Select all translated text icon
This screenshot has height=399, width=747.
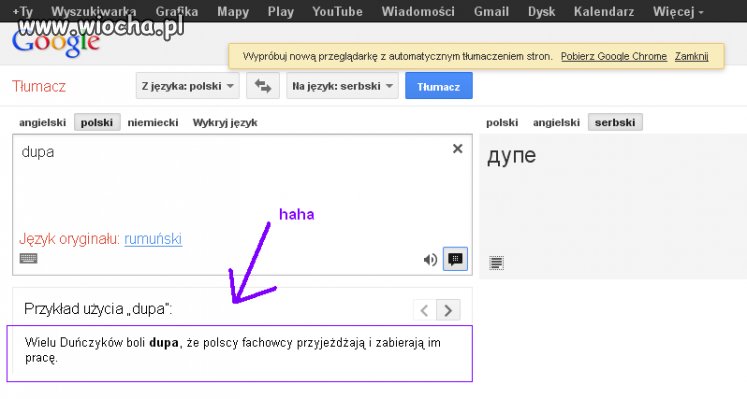point(496,262)
